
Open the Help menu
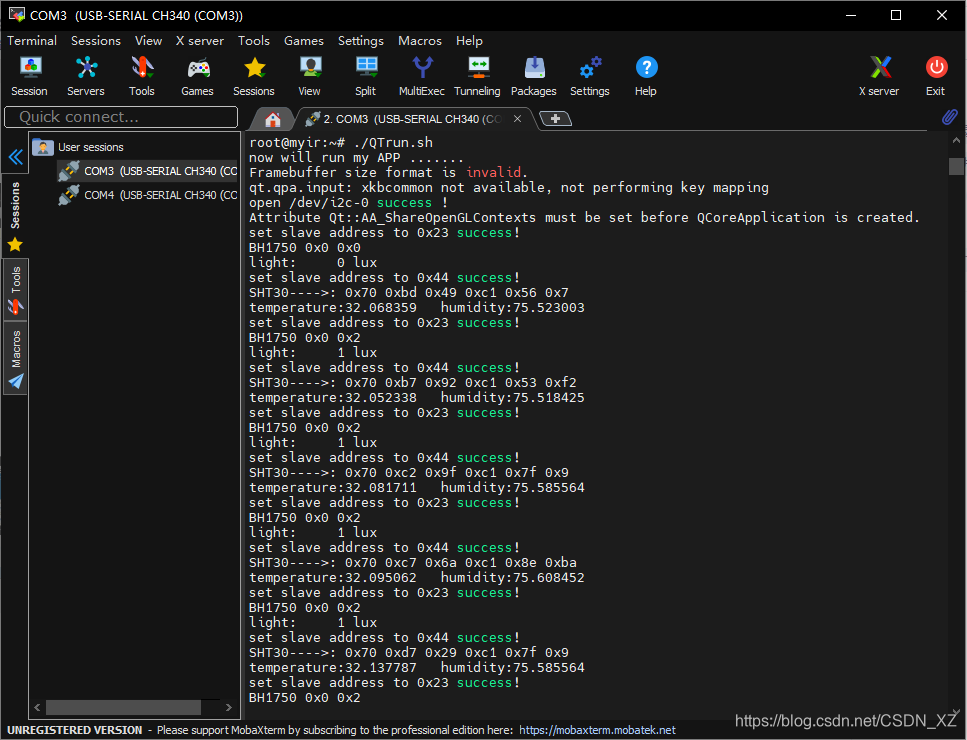click(469, 41)
